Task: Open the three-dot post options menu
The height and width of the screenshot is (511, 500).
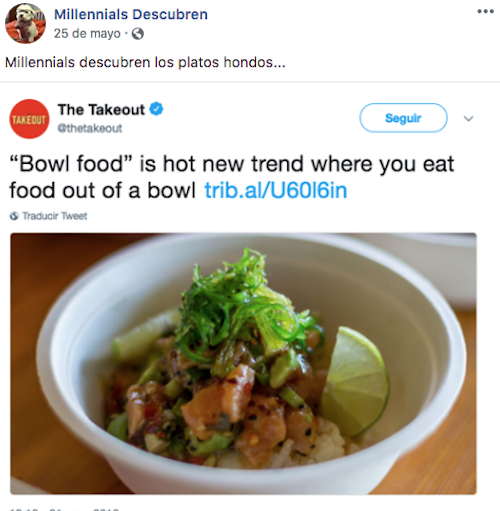Action: 485,11
